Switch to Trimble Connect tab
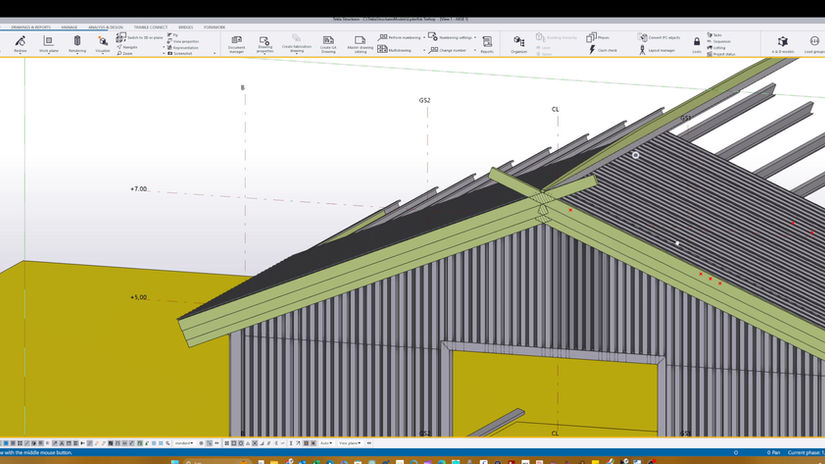Viewport: 825px width, 464px height. point(150,27)
